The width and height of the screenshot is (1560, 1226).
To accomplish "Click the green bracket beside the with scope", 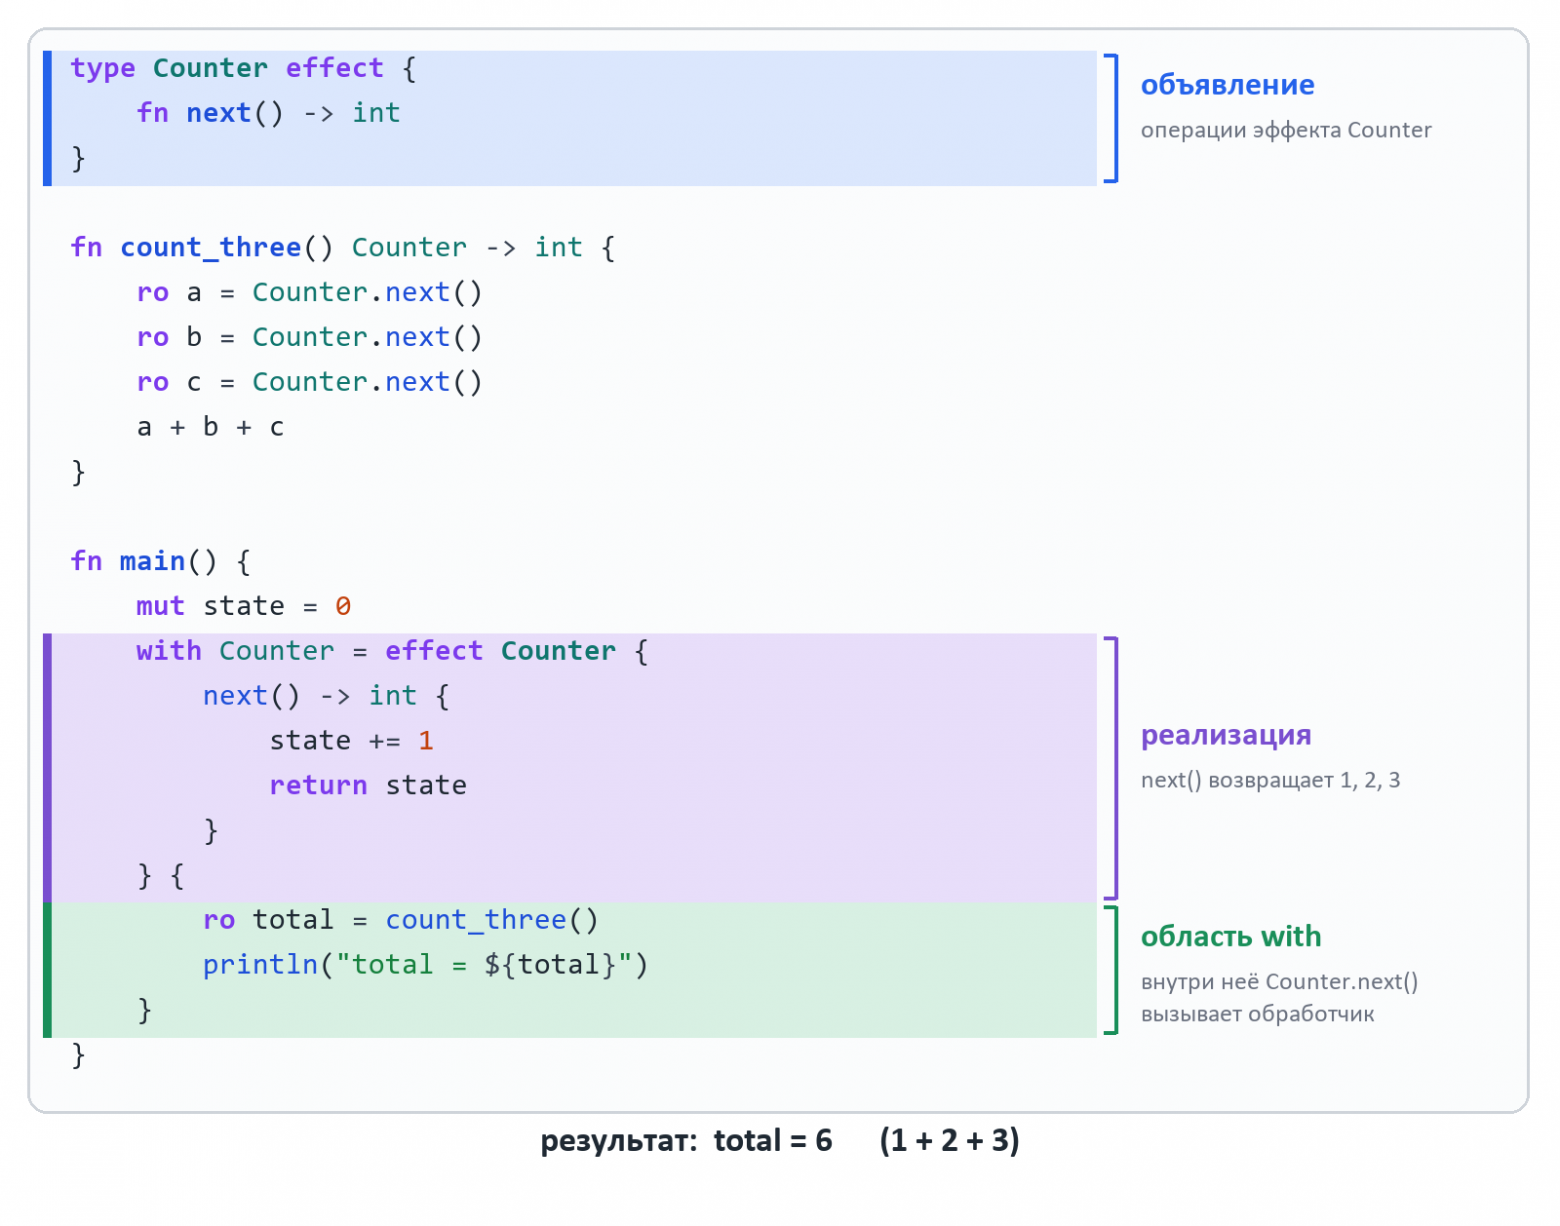I will coord(1111,970).
